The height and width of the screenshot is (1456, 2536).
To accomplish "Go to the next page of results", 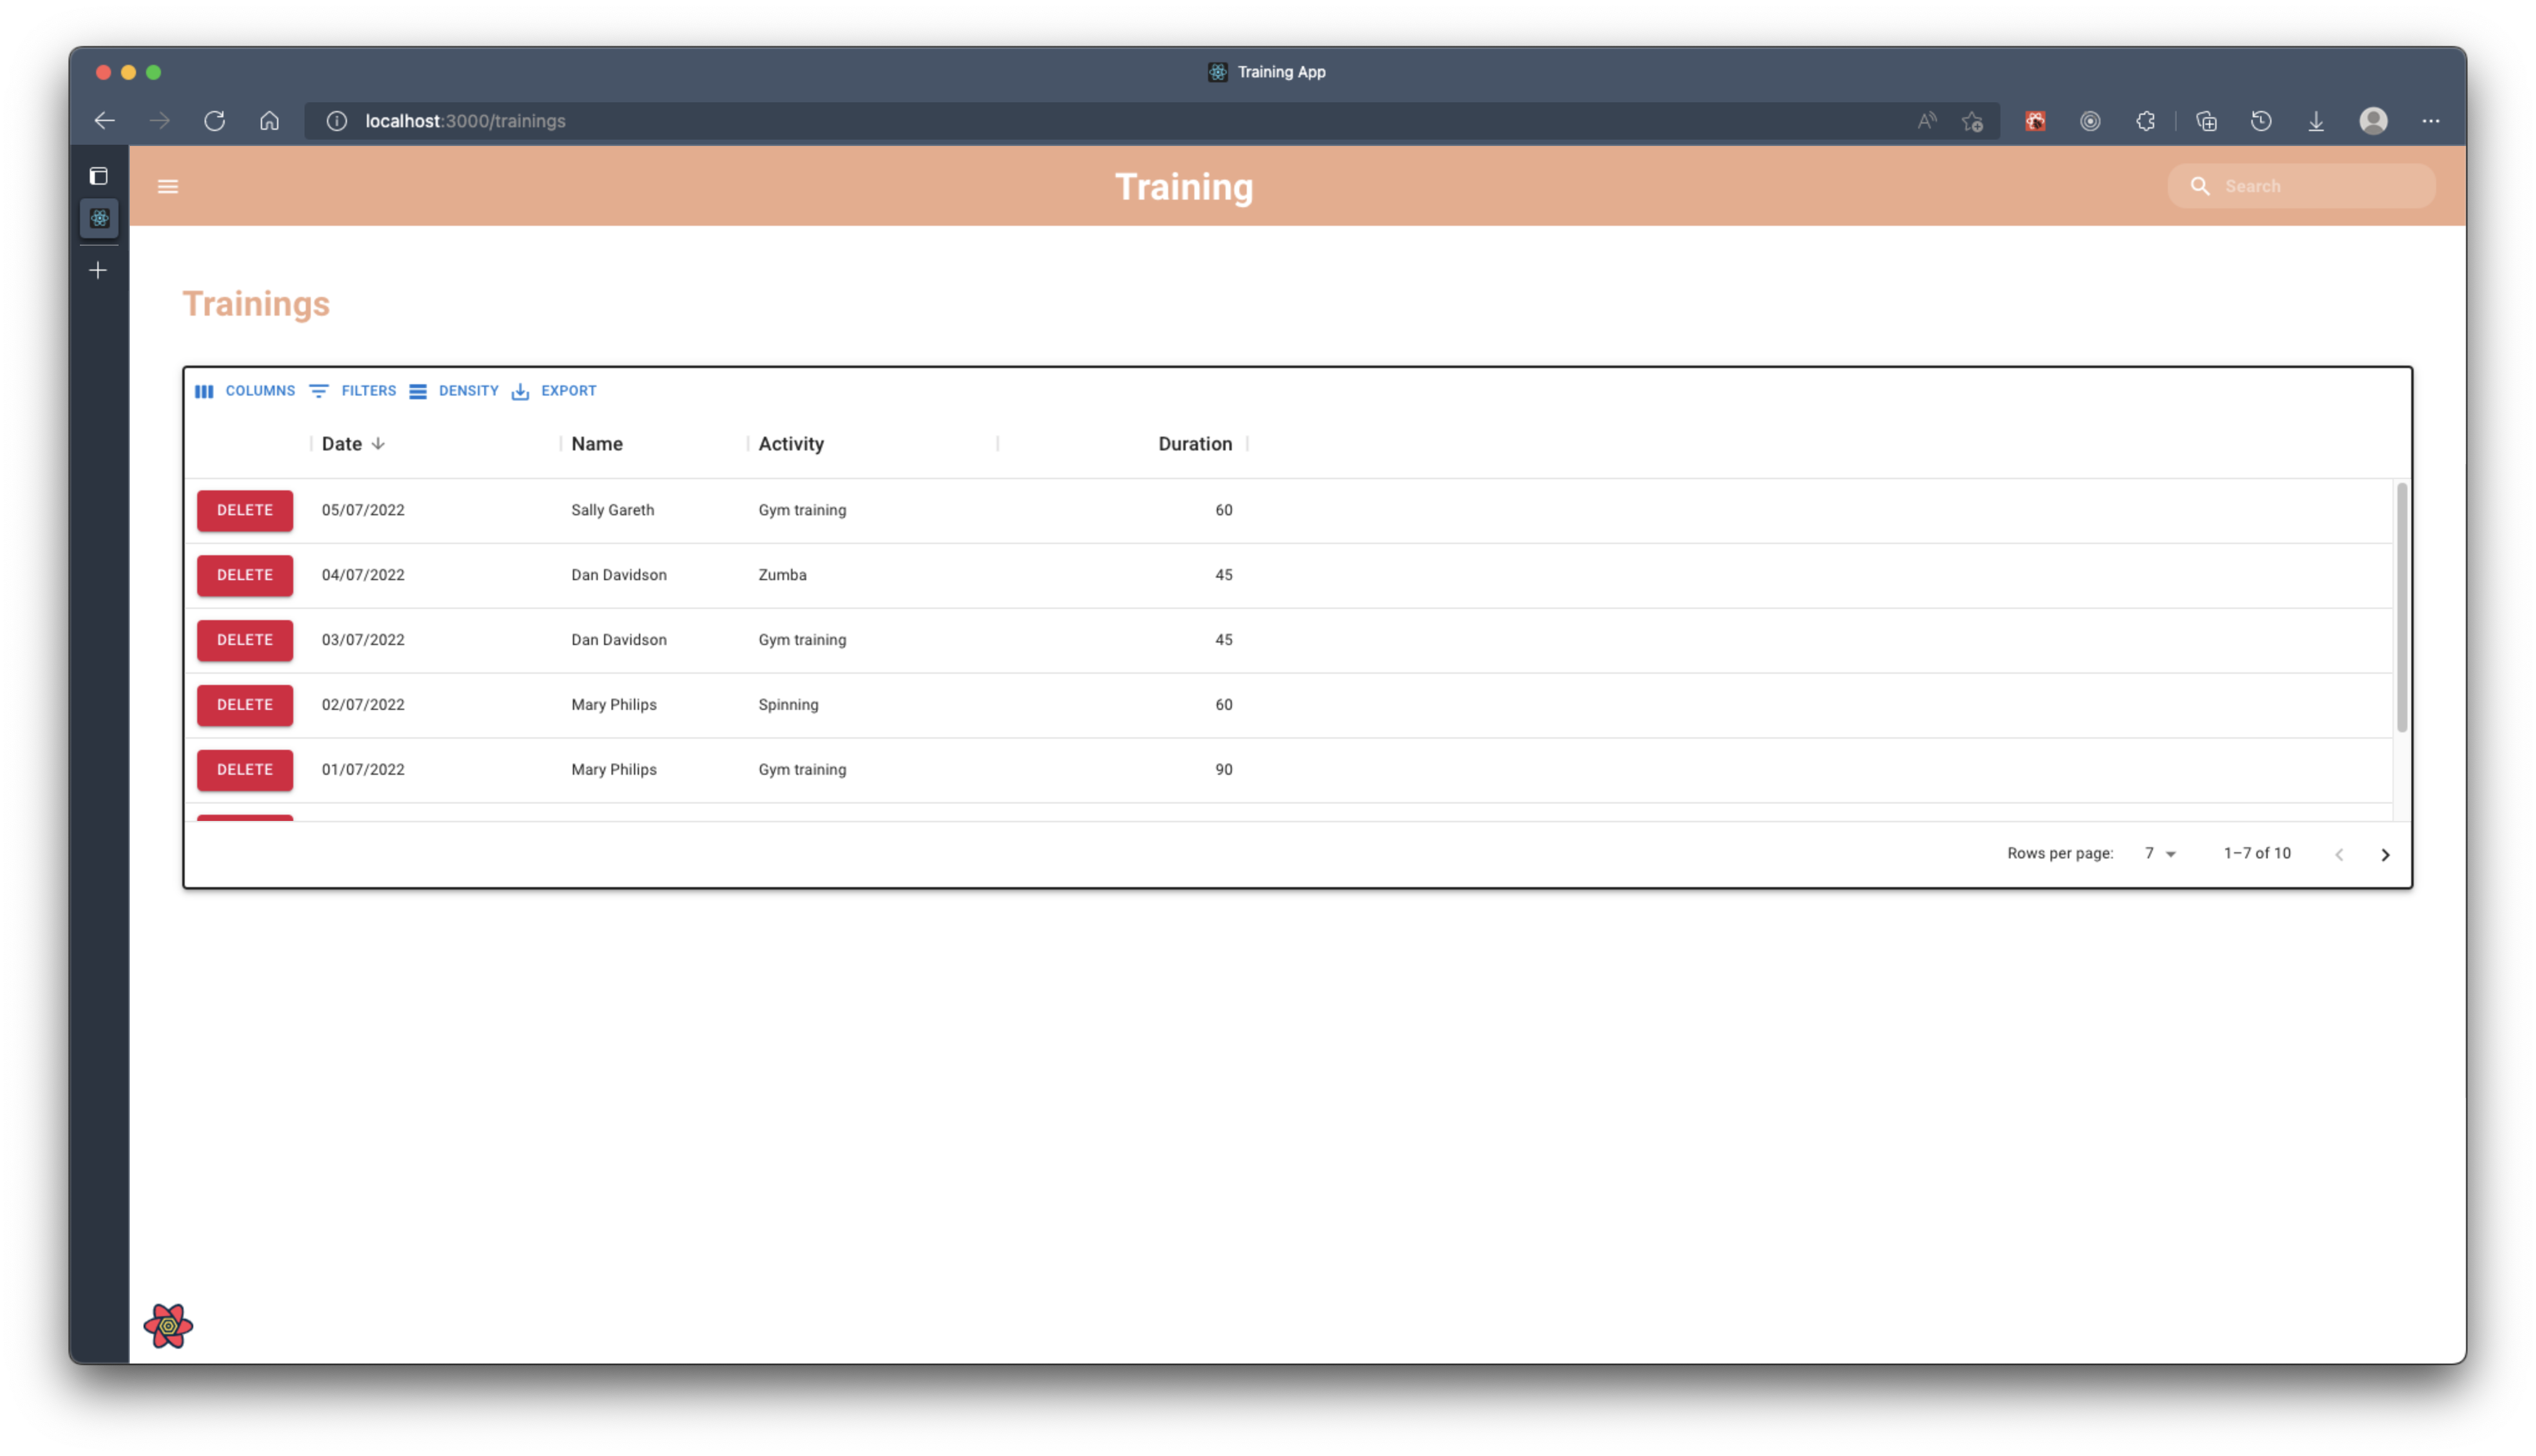I will pyautogui.click(x=2386, y=854).
